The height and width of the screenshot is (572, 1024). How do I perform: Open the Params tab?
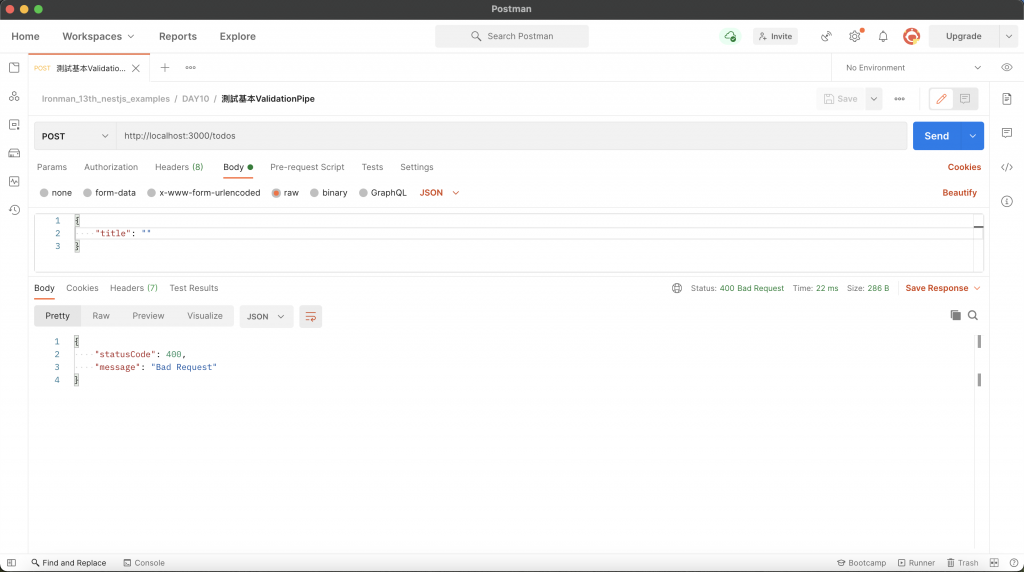[52, 167]
